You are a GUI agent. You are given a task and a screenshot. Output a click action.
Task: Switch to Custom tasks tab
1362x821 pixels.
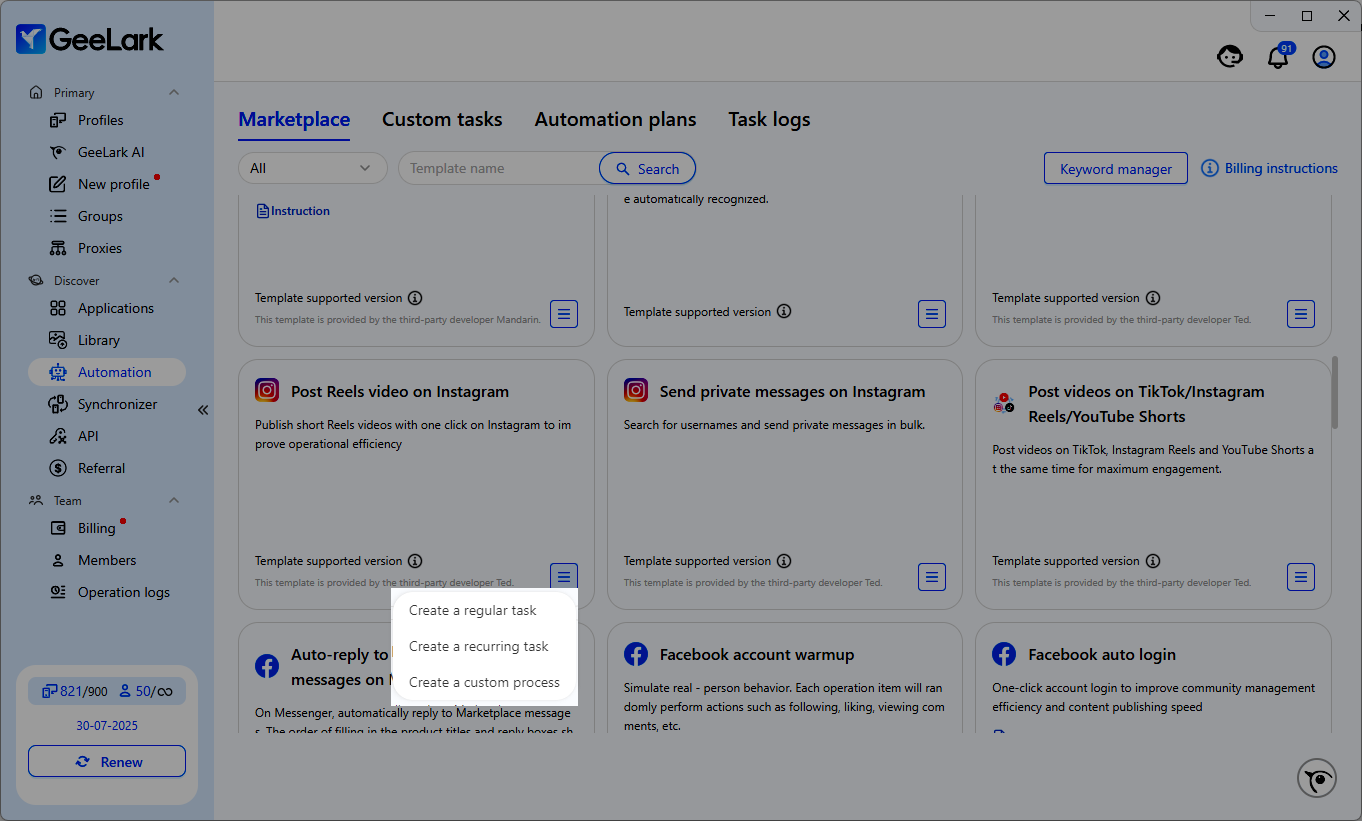pyautogui.click(x=442, y=119)
